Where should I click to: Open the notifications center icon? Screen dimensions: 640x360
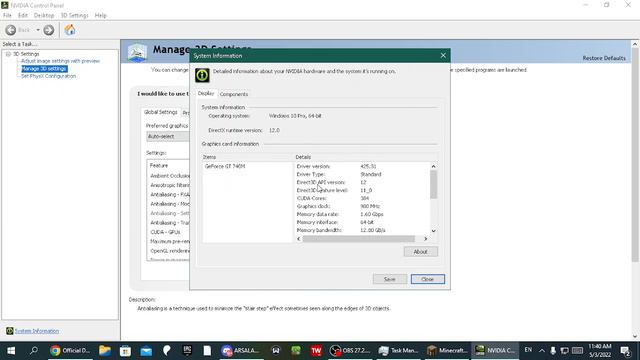[625, 350]
